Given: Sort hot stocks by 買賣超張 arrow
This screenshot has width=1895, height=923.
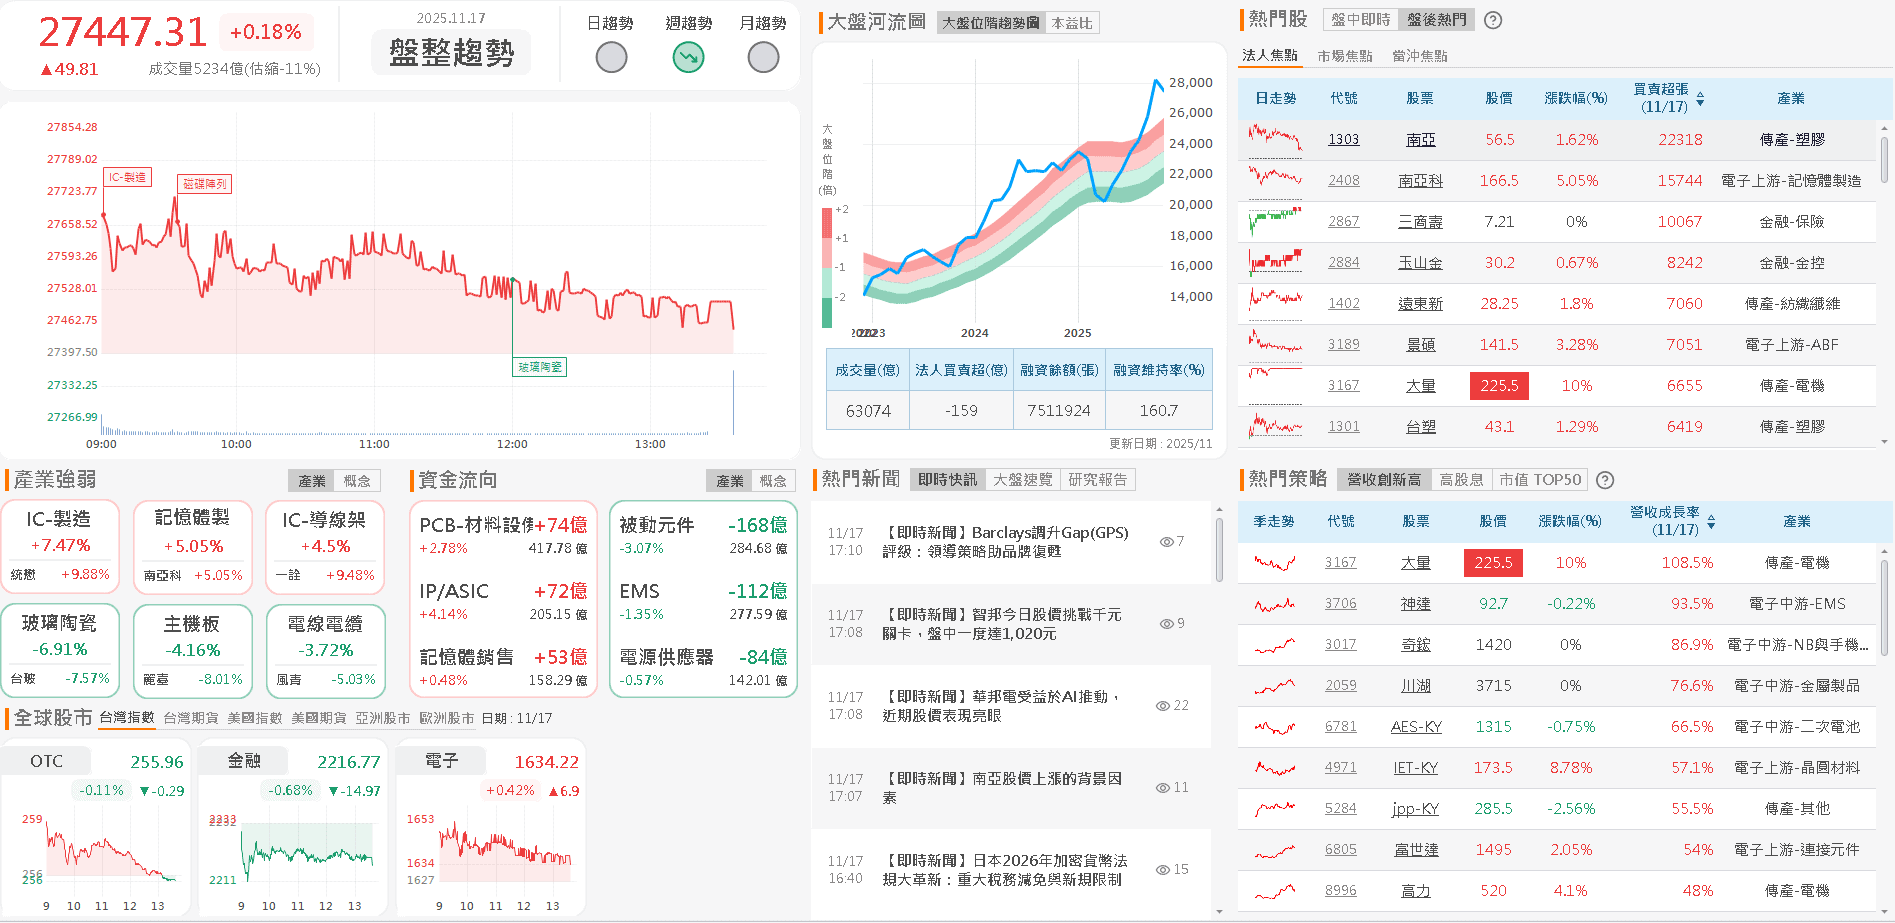Looking at the screenshot, I should pyautogui.click(x=1702, y=98).
